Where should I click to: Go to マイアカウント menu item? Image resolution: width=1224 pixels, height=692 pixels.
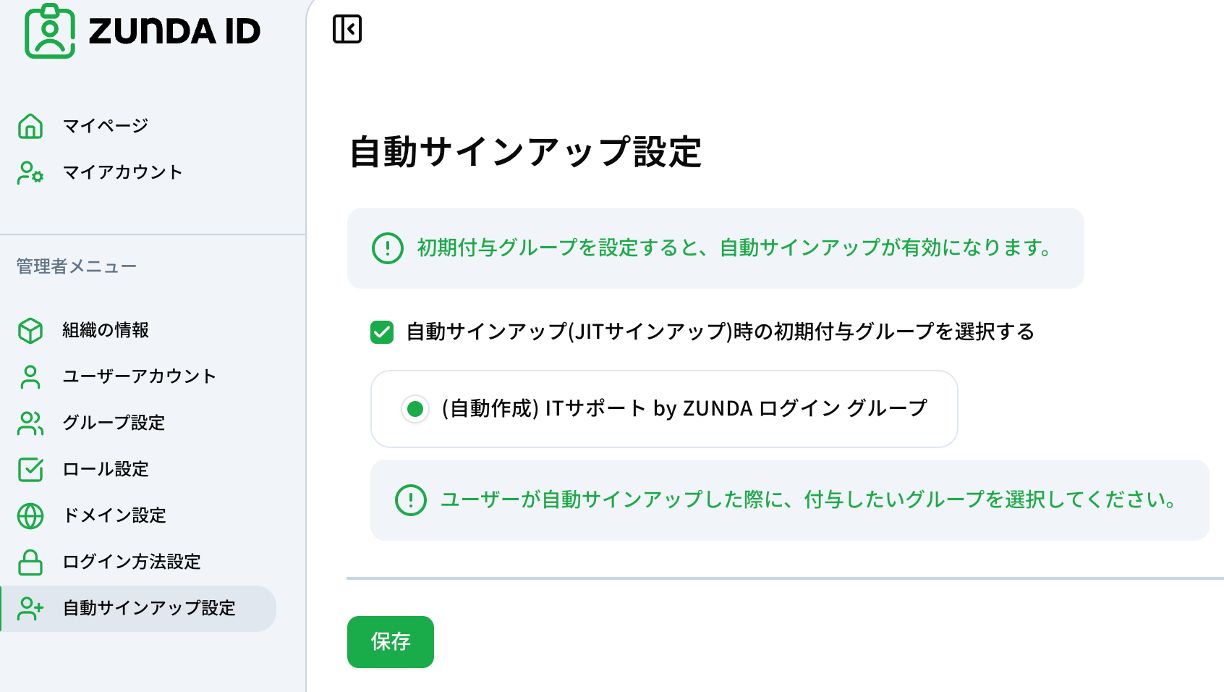click(123, 173)
